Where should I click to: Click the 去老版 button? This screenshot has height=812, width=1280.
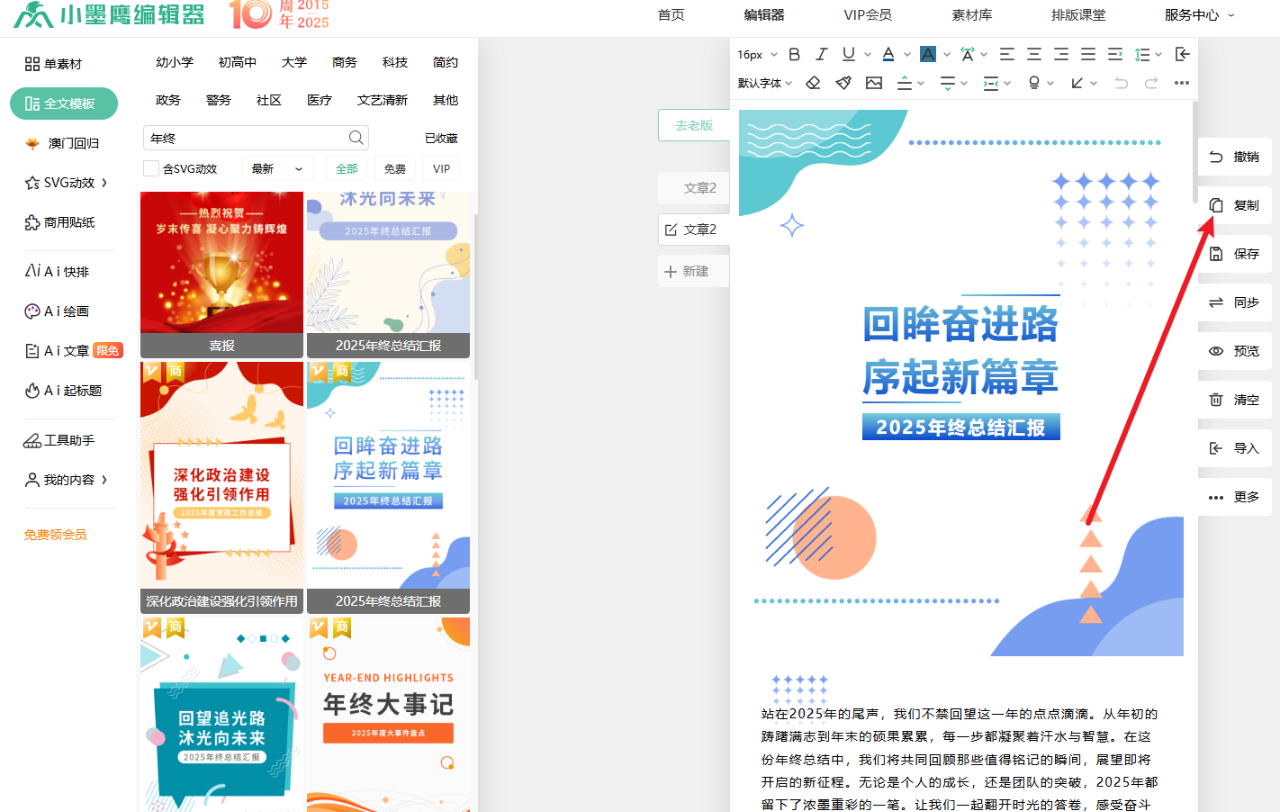pyautogui.click(x=694, y=125)
